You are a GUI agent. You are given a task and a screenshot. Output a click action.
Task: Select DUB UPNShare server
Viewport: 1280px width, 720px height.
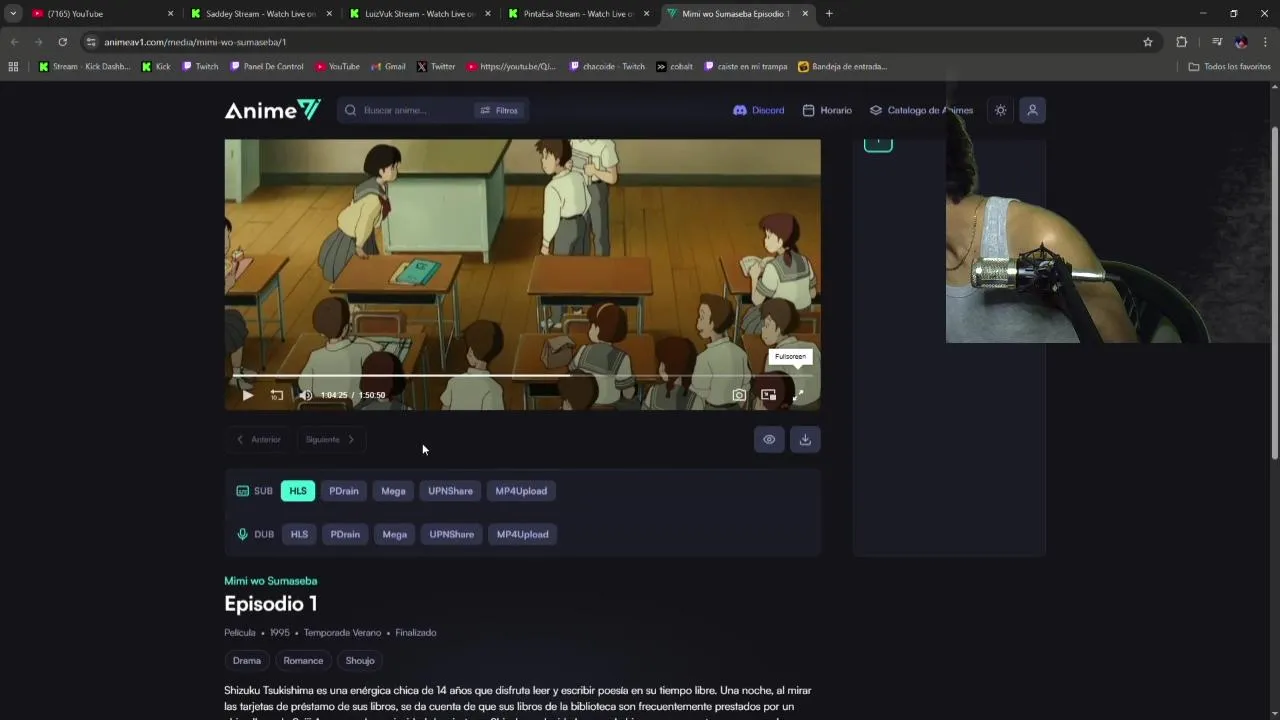point(451,534)
